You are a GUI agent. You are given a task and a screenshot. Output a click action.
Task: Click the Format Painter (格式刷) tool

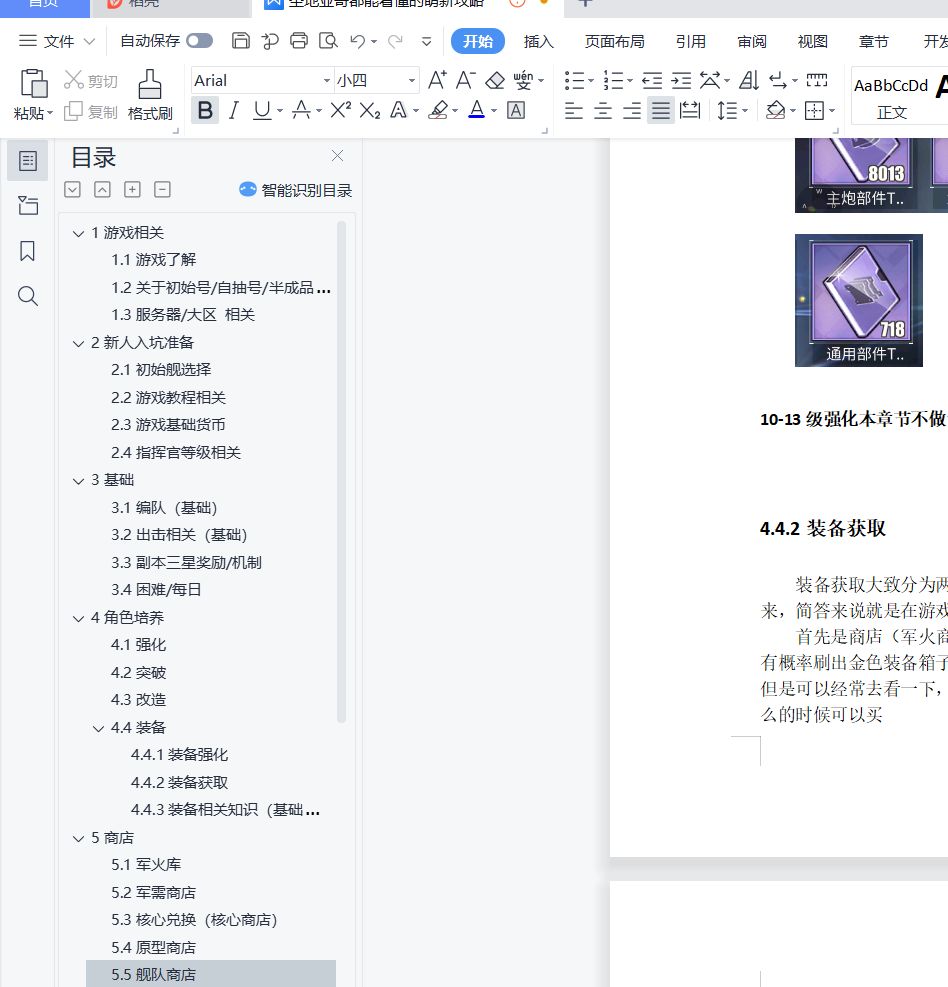pos(150,95)
